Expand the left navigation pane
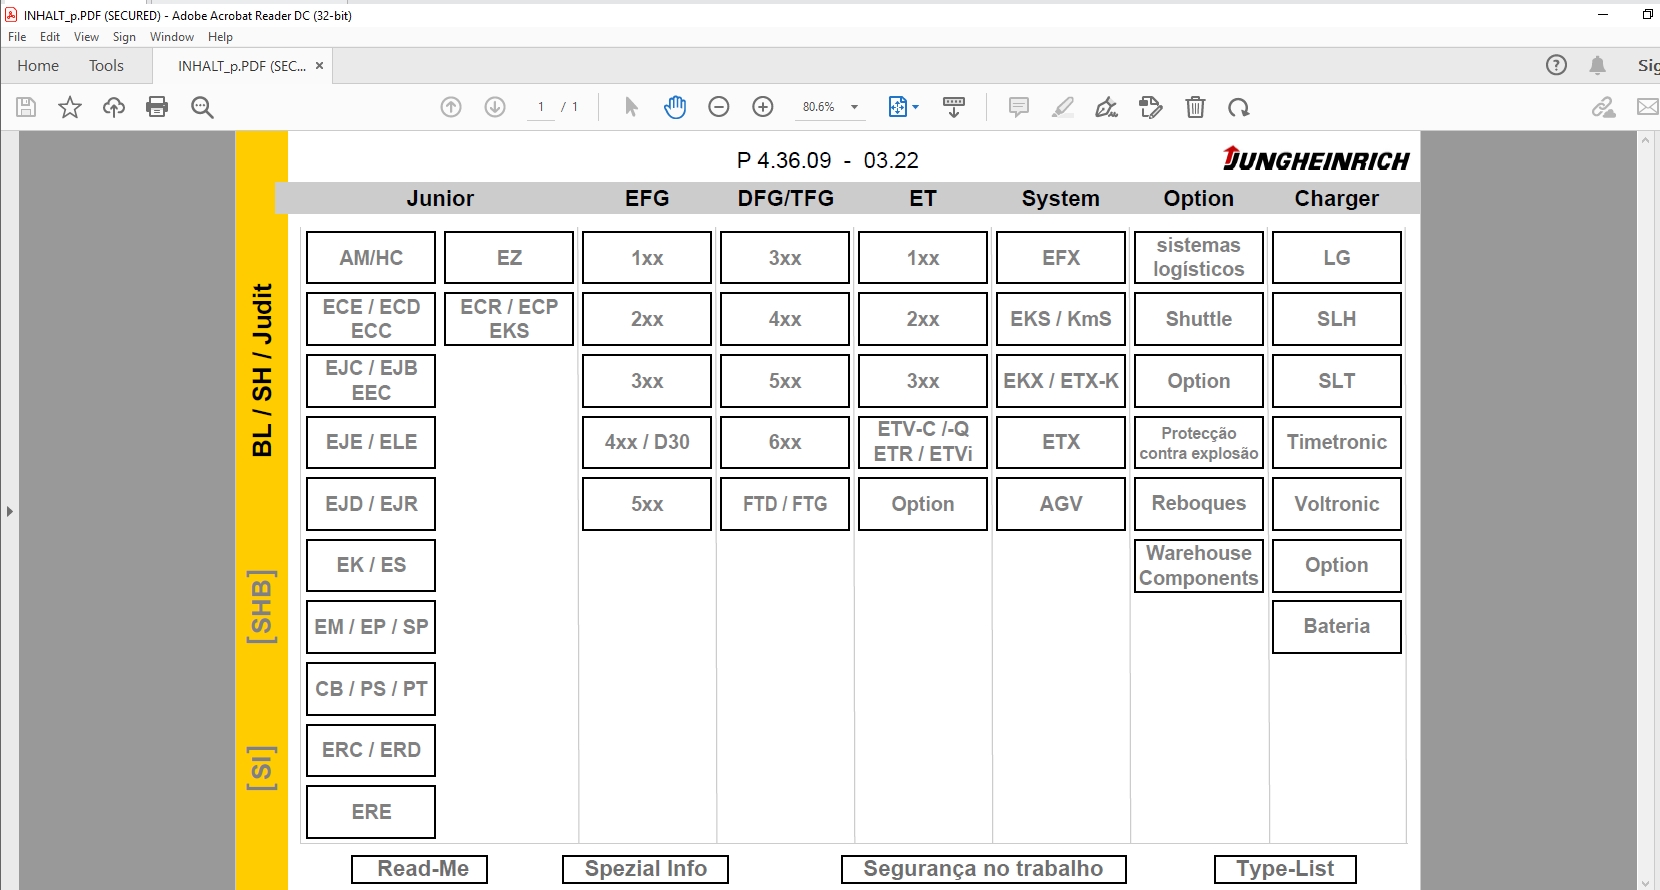This screenshot has height=890, width=1660. point(9,511)
